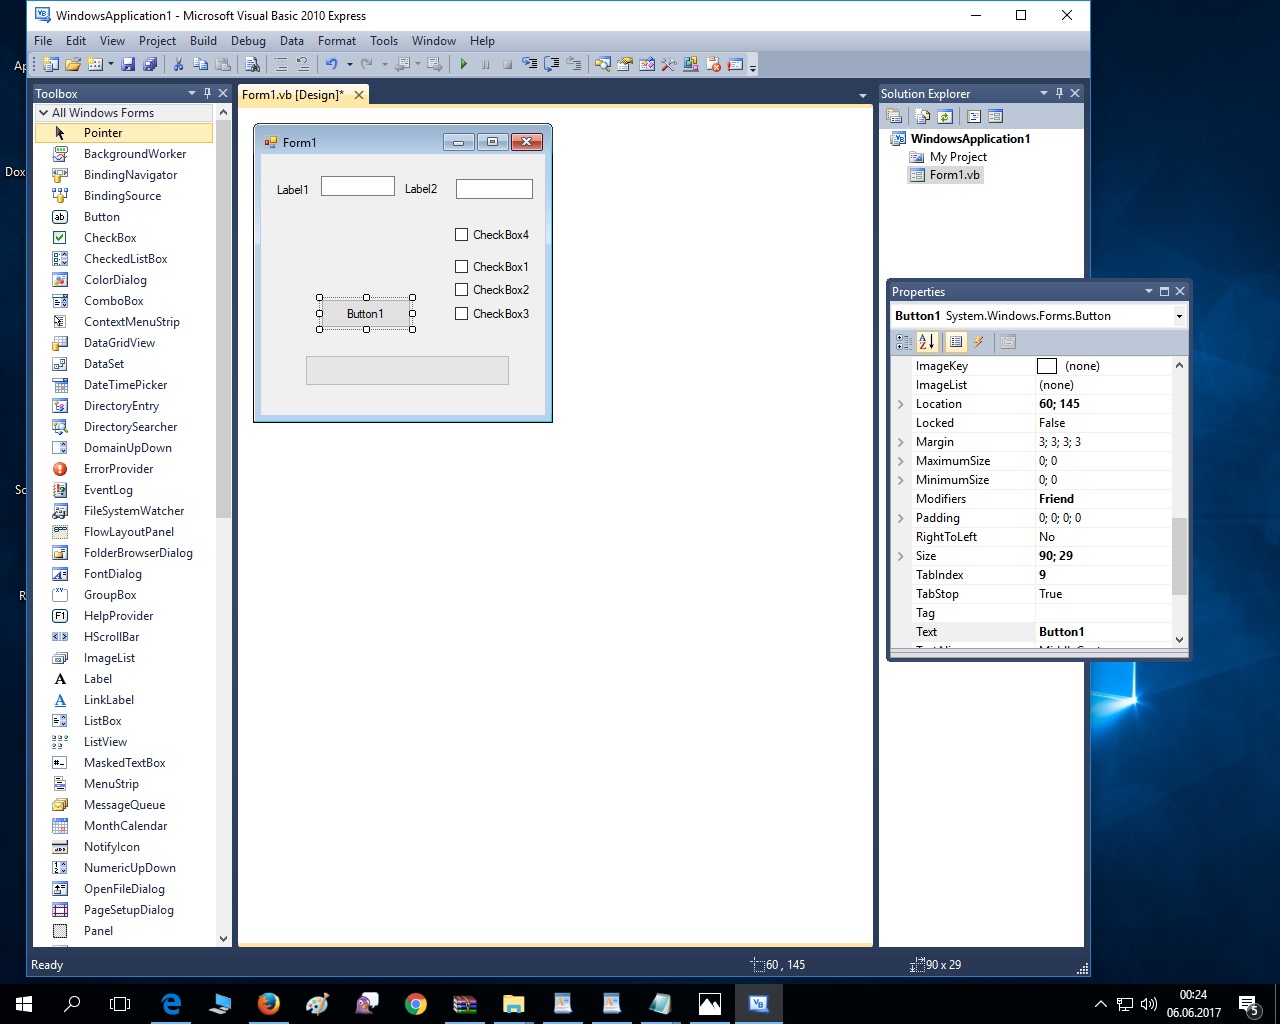
Task: Click the Cut scissors icon
Action: (x=178, y=64)
